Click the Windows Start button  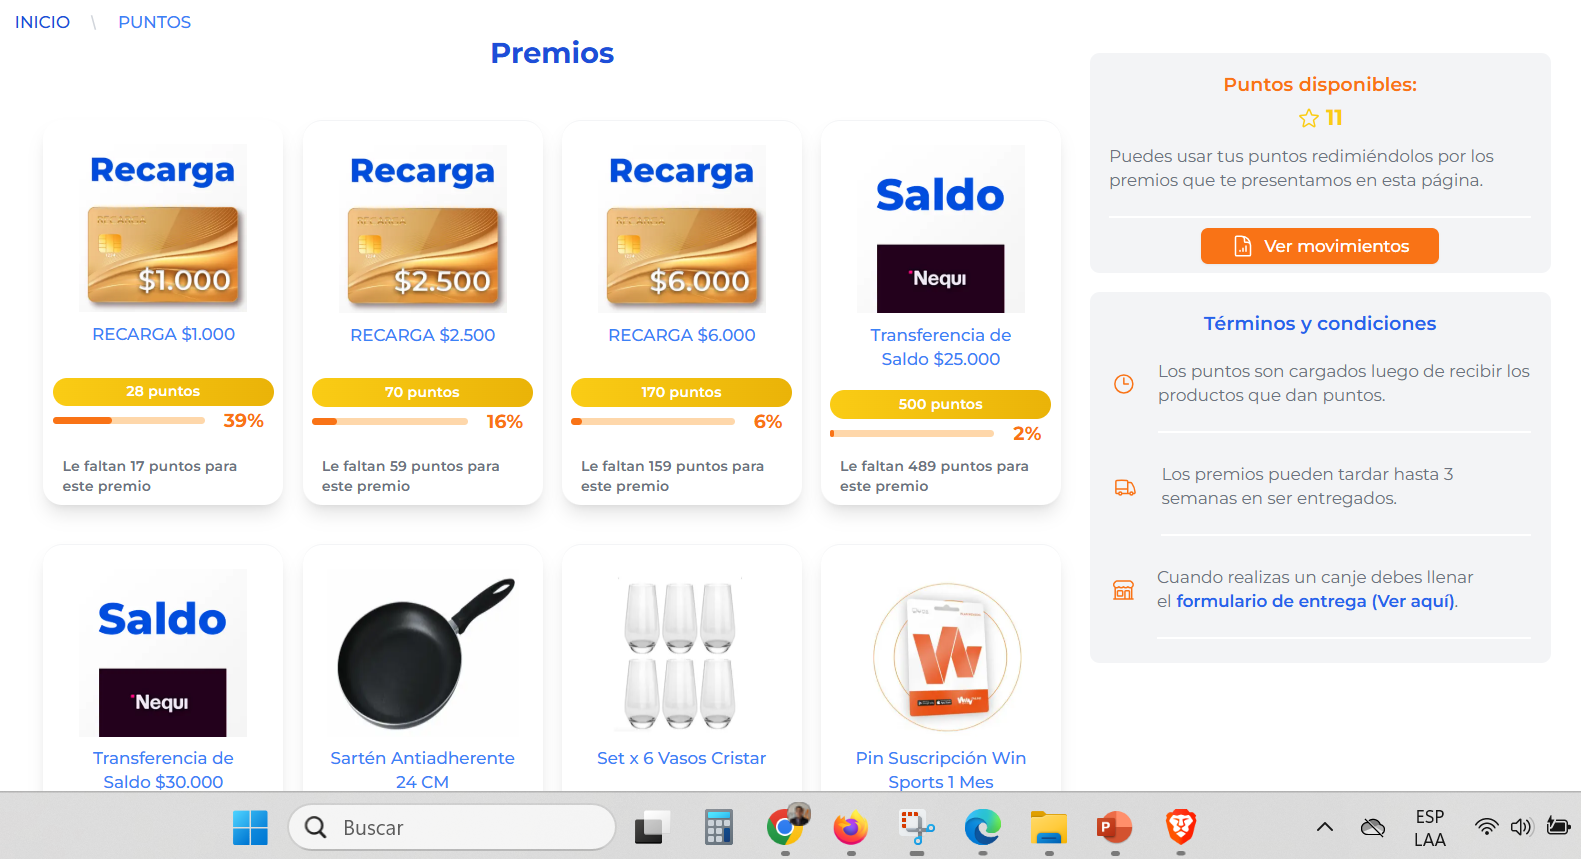pos(250,827)
